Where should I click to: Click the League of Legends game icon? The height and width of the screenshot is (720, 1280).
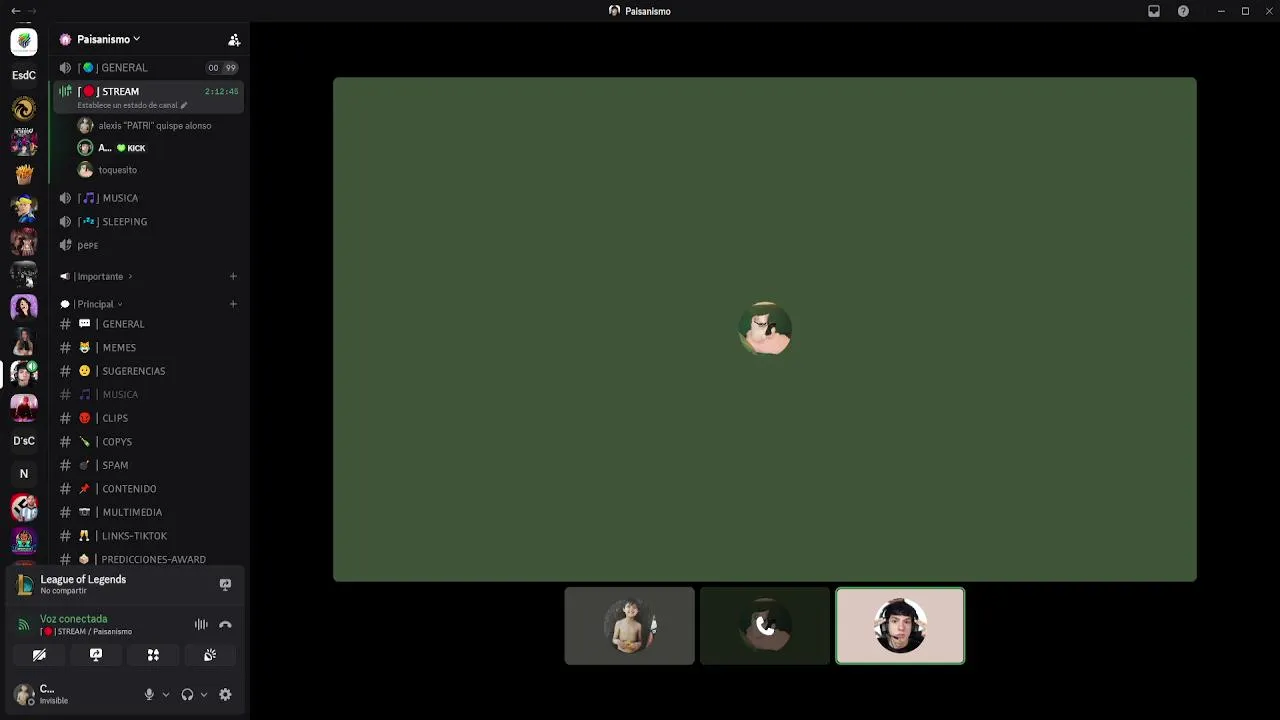coord(25,585)
